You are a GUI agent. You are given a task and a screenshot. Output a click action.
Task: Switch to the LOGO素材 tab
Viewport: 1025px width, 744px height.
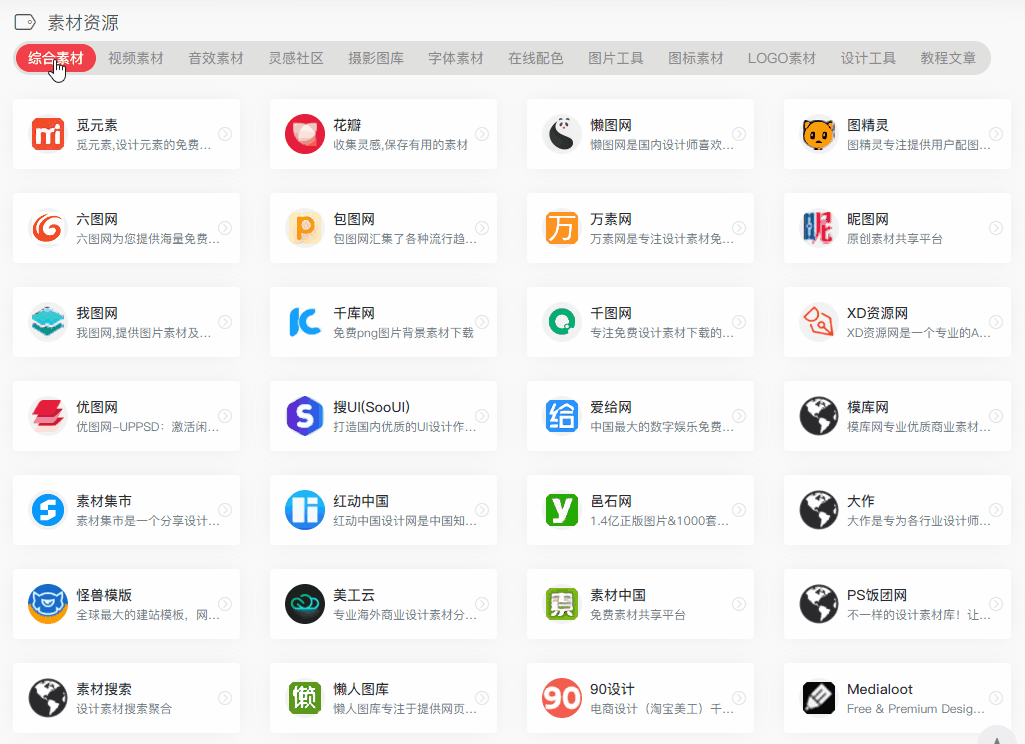pos(782,58)
